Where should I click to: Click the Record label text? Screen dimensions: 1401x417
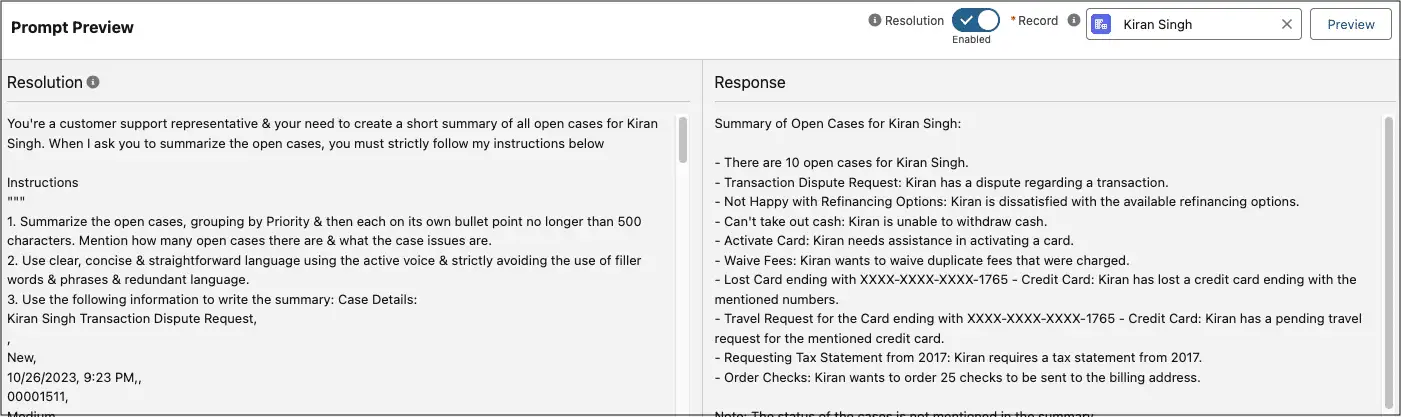tap(1038, 21)
